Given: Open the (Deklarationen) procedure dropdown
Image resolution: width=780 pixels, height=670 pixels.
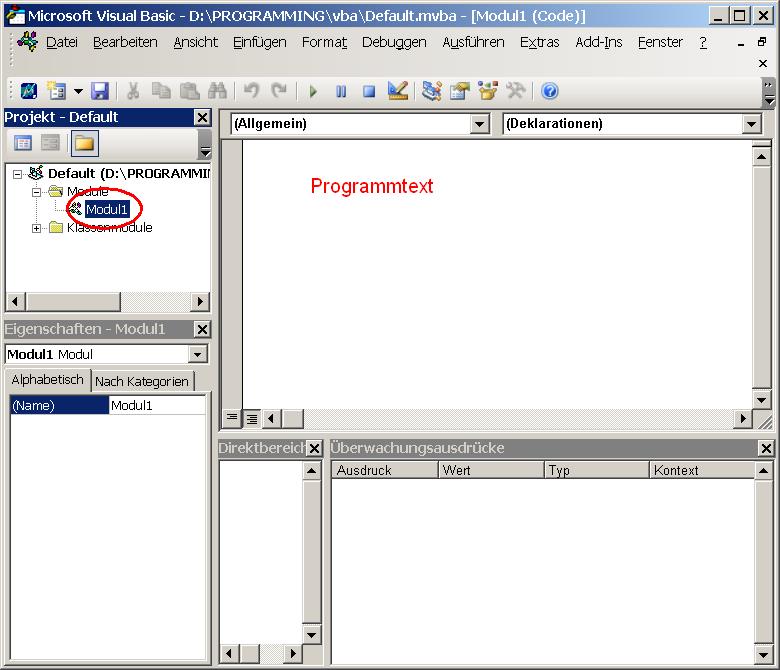Looking at the screenshot, I should (752, 124).
